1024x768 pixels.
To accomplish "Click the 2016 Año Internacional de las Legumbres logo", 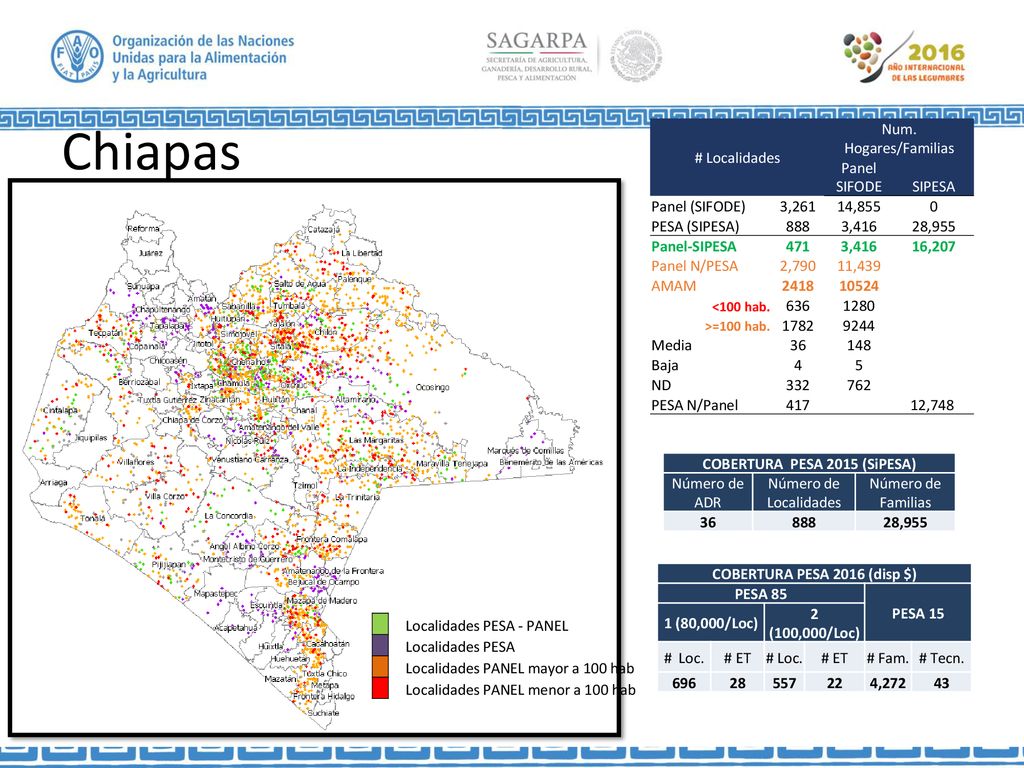I will 904,57.
